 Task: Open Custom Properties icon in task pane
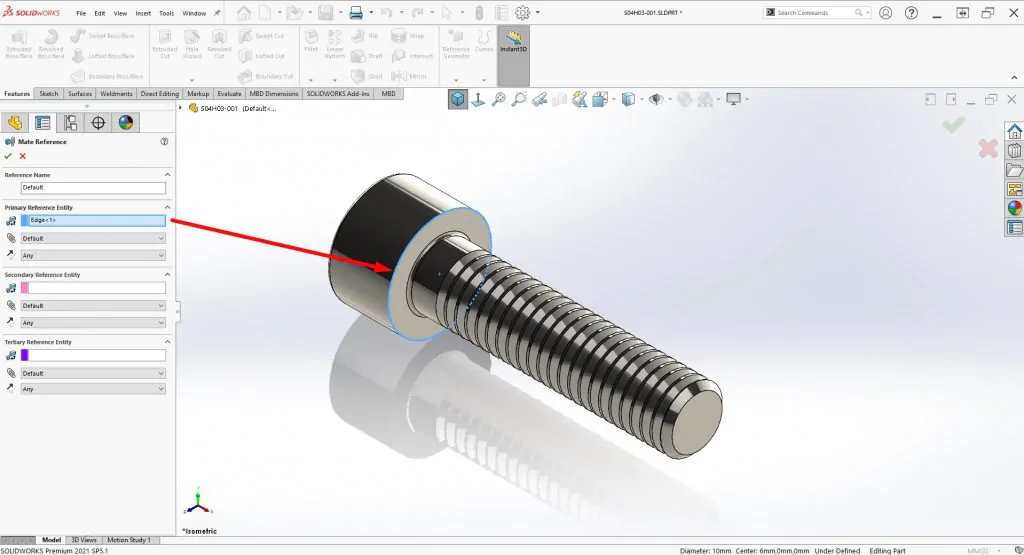[1014, 227]
